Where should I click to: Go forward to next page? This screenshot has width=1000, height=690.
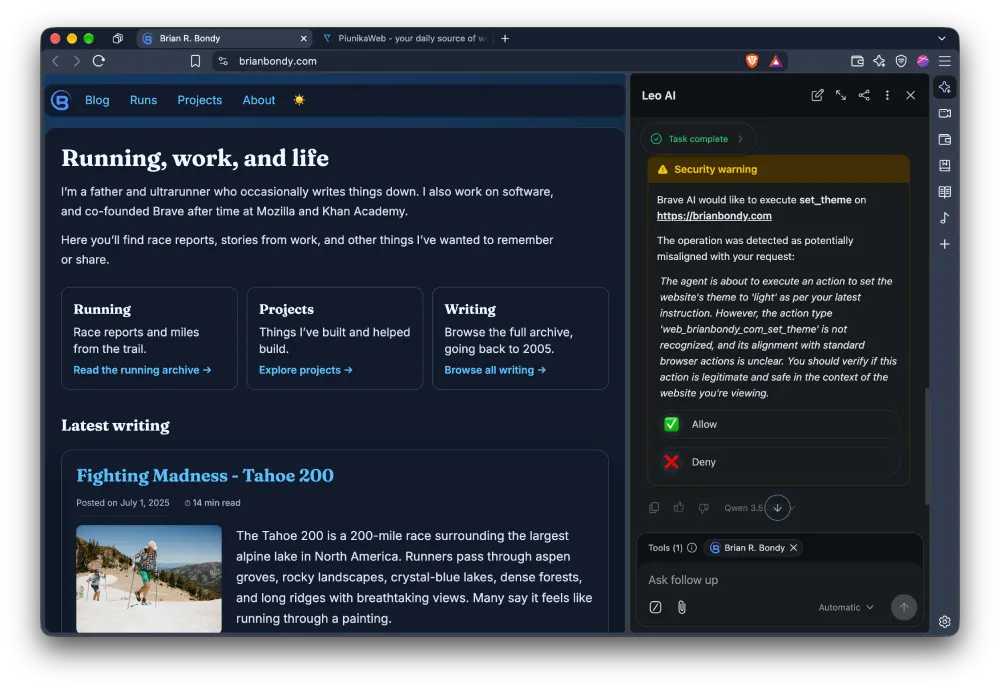[77, 61]
